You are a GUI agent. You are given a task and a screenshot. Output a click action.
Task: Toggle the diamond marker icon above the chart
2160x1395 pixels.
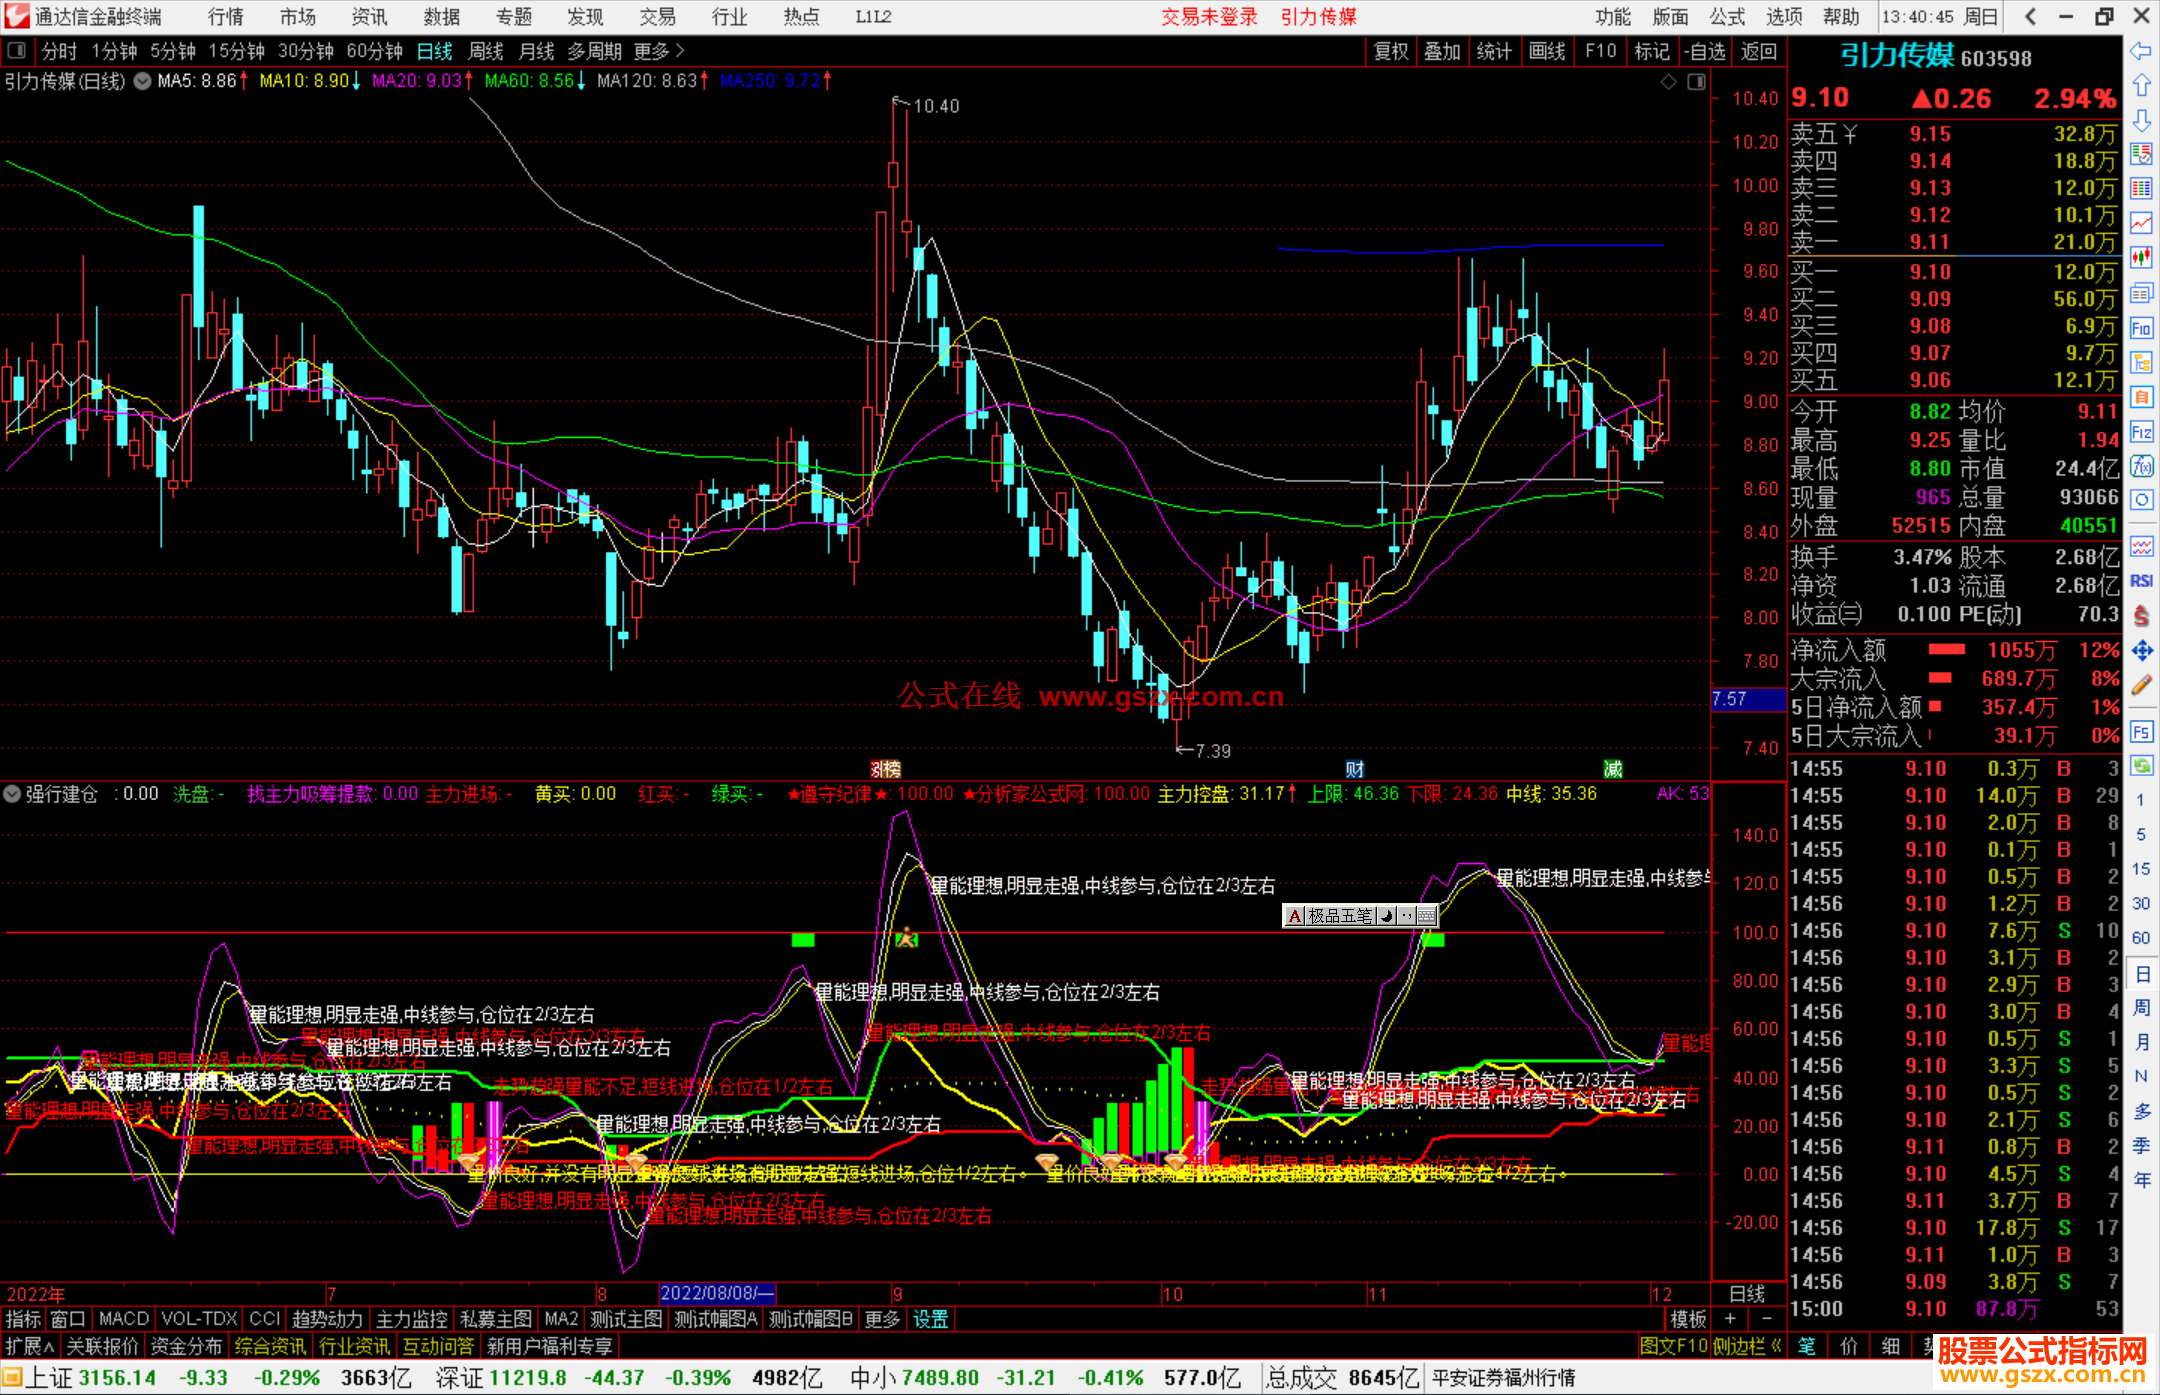coord(1668,82)
